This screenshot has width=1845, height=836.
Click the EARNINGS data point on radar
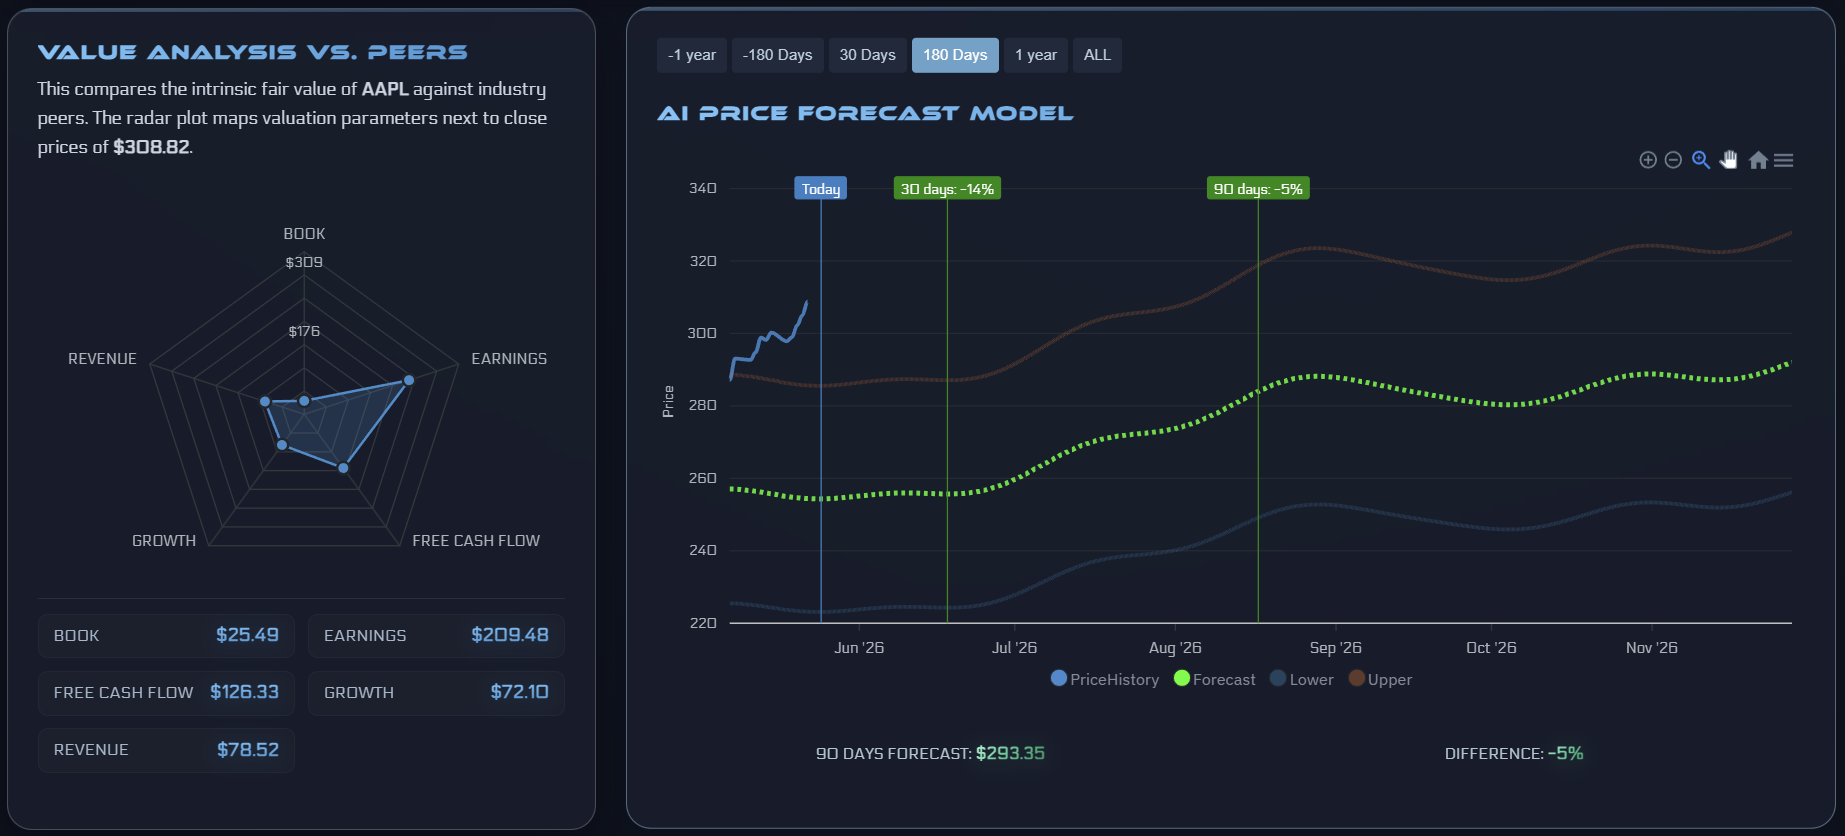click(x=408, y=380)
